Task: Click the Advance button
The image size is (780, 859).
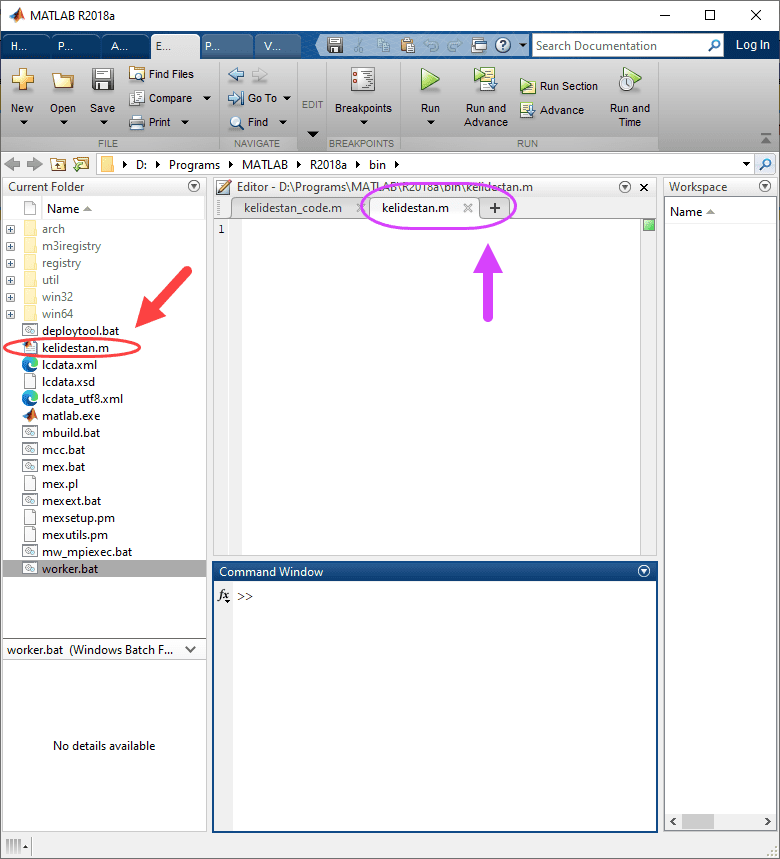Action: 552,110
